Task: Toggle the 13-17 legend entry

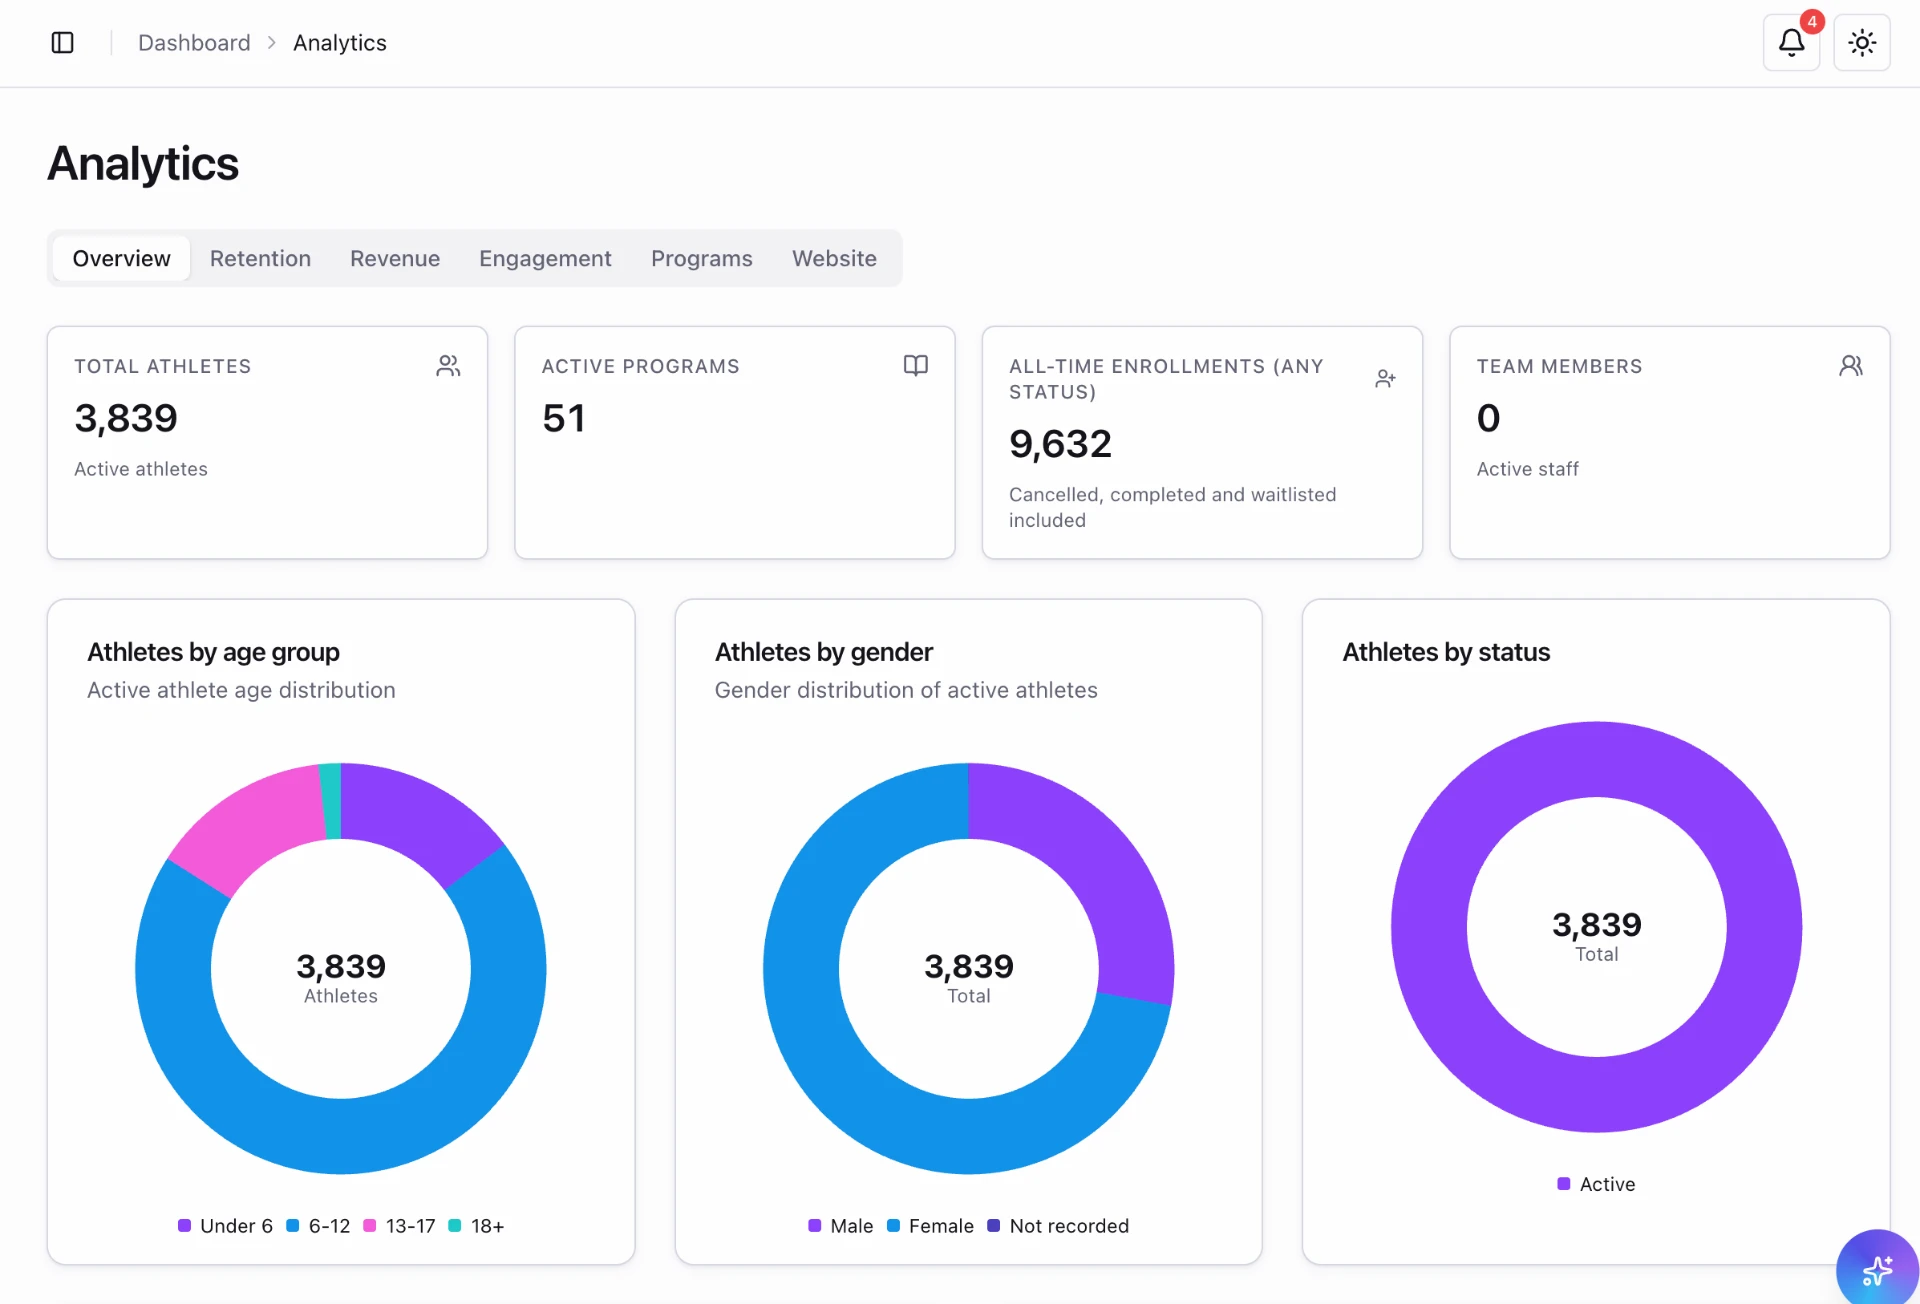Action: 399,1226
